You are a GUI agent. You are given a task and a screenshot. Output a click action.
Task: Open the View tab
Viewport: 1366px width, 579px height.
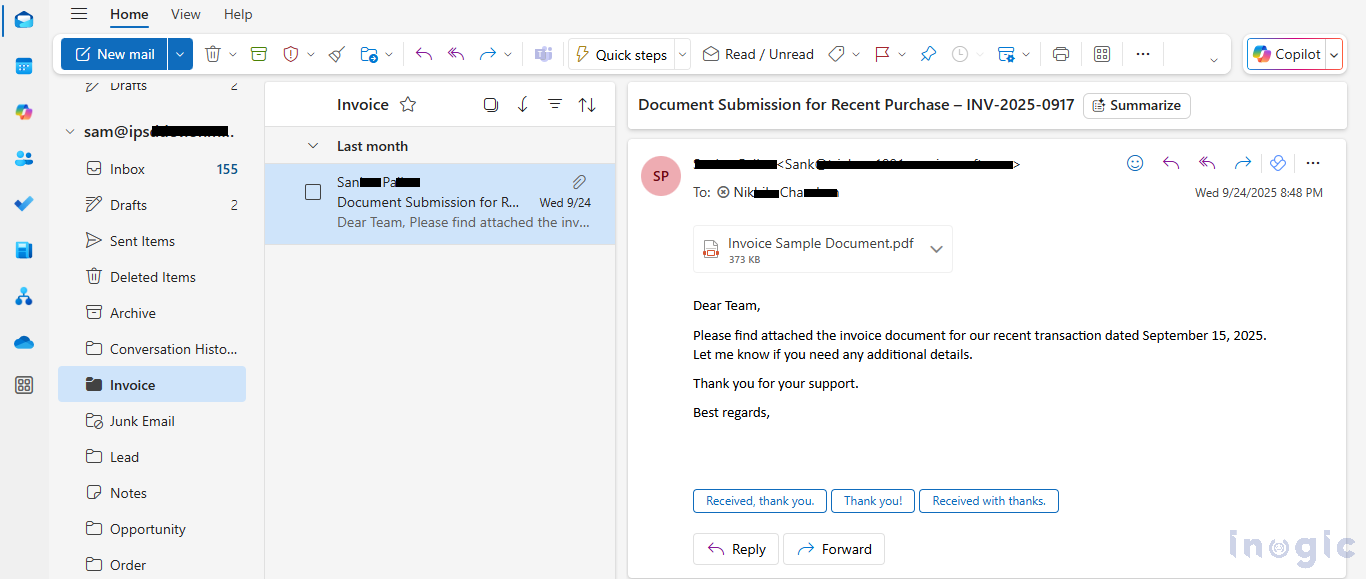tap(185, 14)
